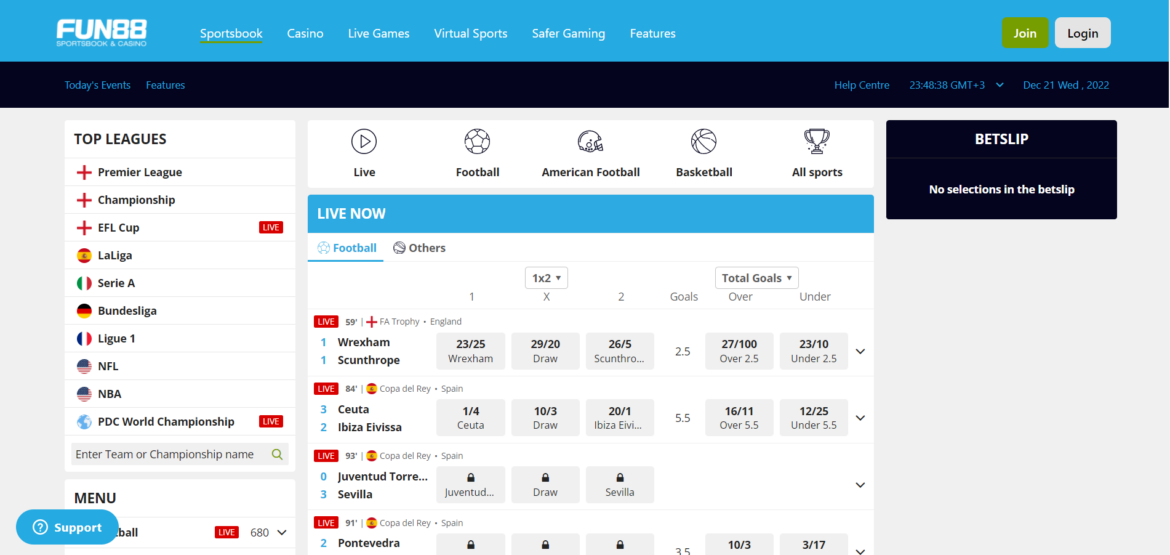Screen dimensions: 1170x555
Task: Bet on Wrexham at 23/25
Action: (471, 351)
